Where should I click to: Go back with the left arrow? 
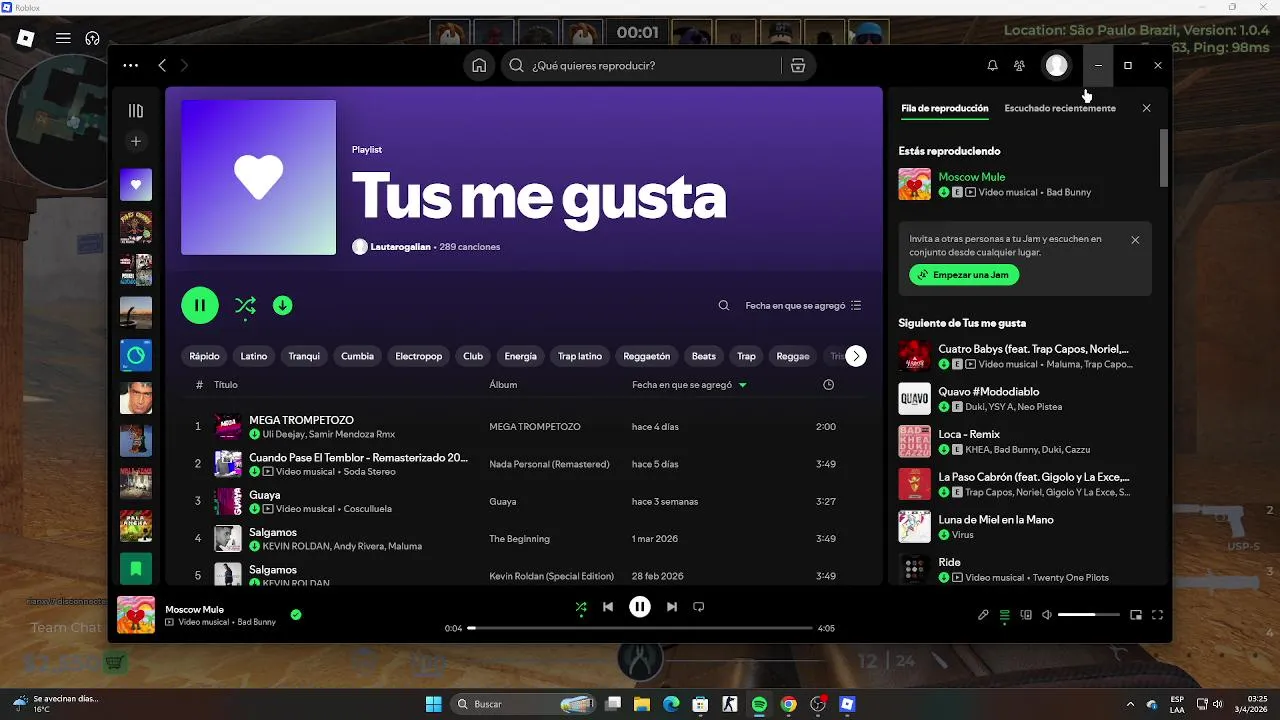click(x=162, y=65)
